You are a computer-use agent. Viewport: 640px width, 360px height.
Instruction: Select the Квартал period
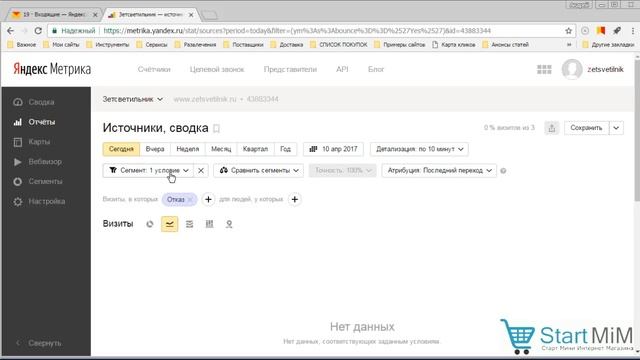pos(256,149)
